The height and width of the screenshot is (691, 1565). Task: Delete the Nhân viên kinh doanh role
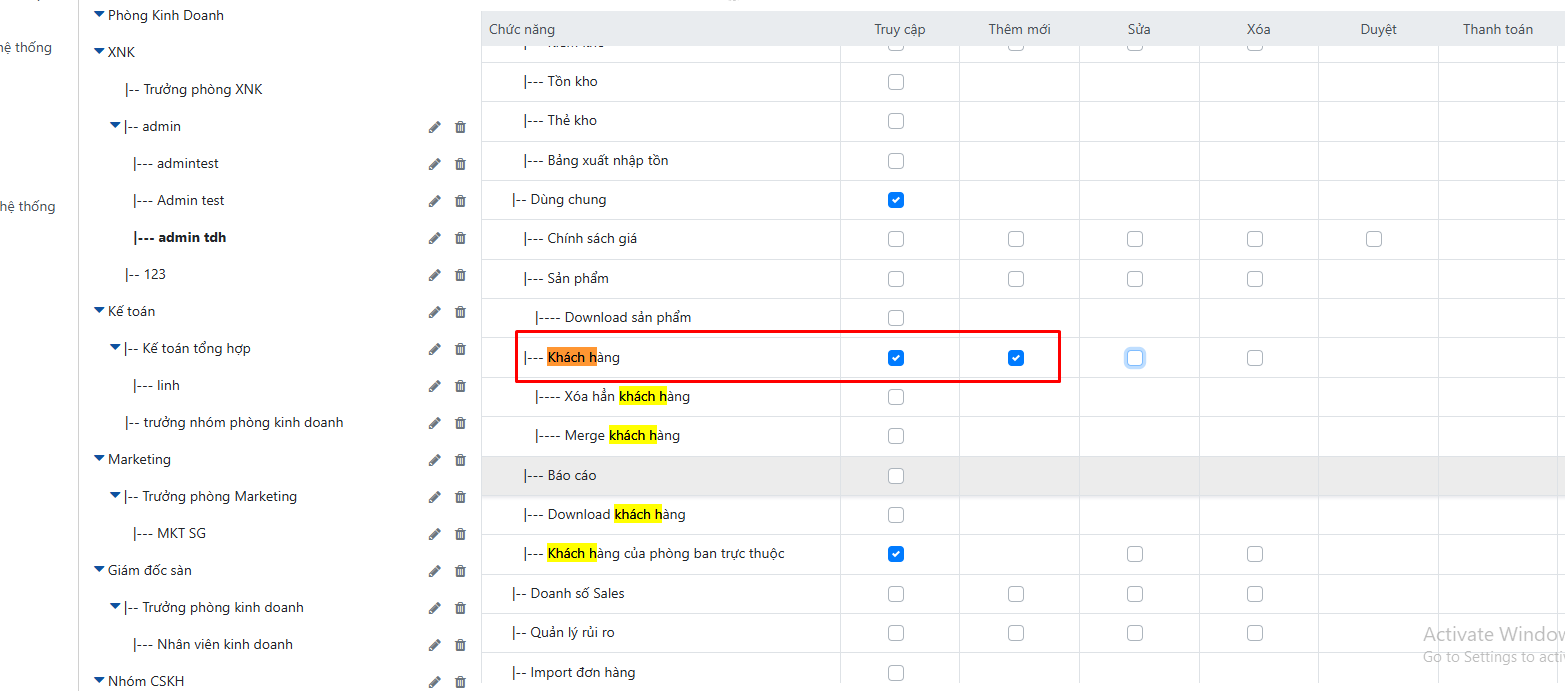460,645
